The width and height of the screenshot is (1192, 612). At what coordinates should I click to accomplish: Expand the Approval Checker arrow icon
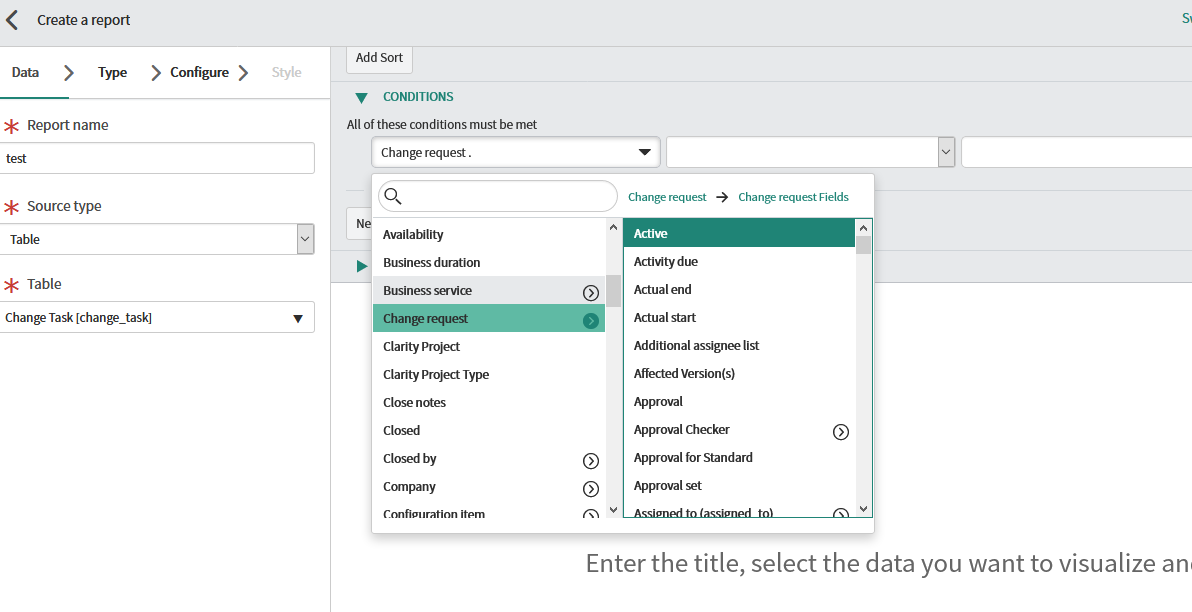click(x=840, y=431)
